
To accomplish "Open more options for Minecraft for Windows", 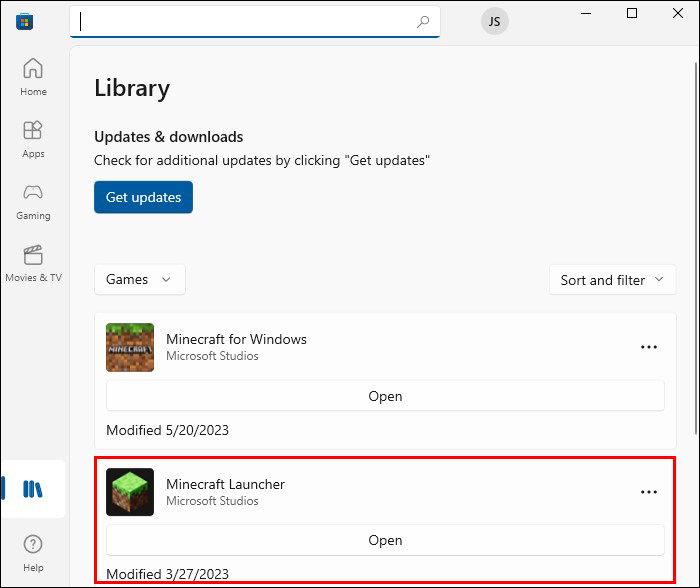I will pyautogui.click(x=648, y=347).
